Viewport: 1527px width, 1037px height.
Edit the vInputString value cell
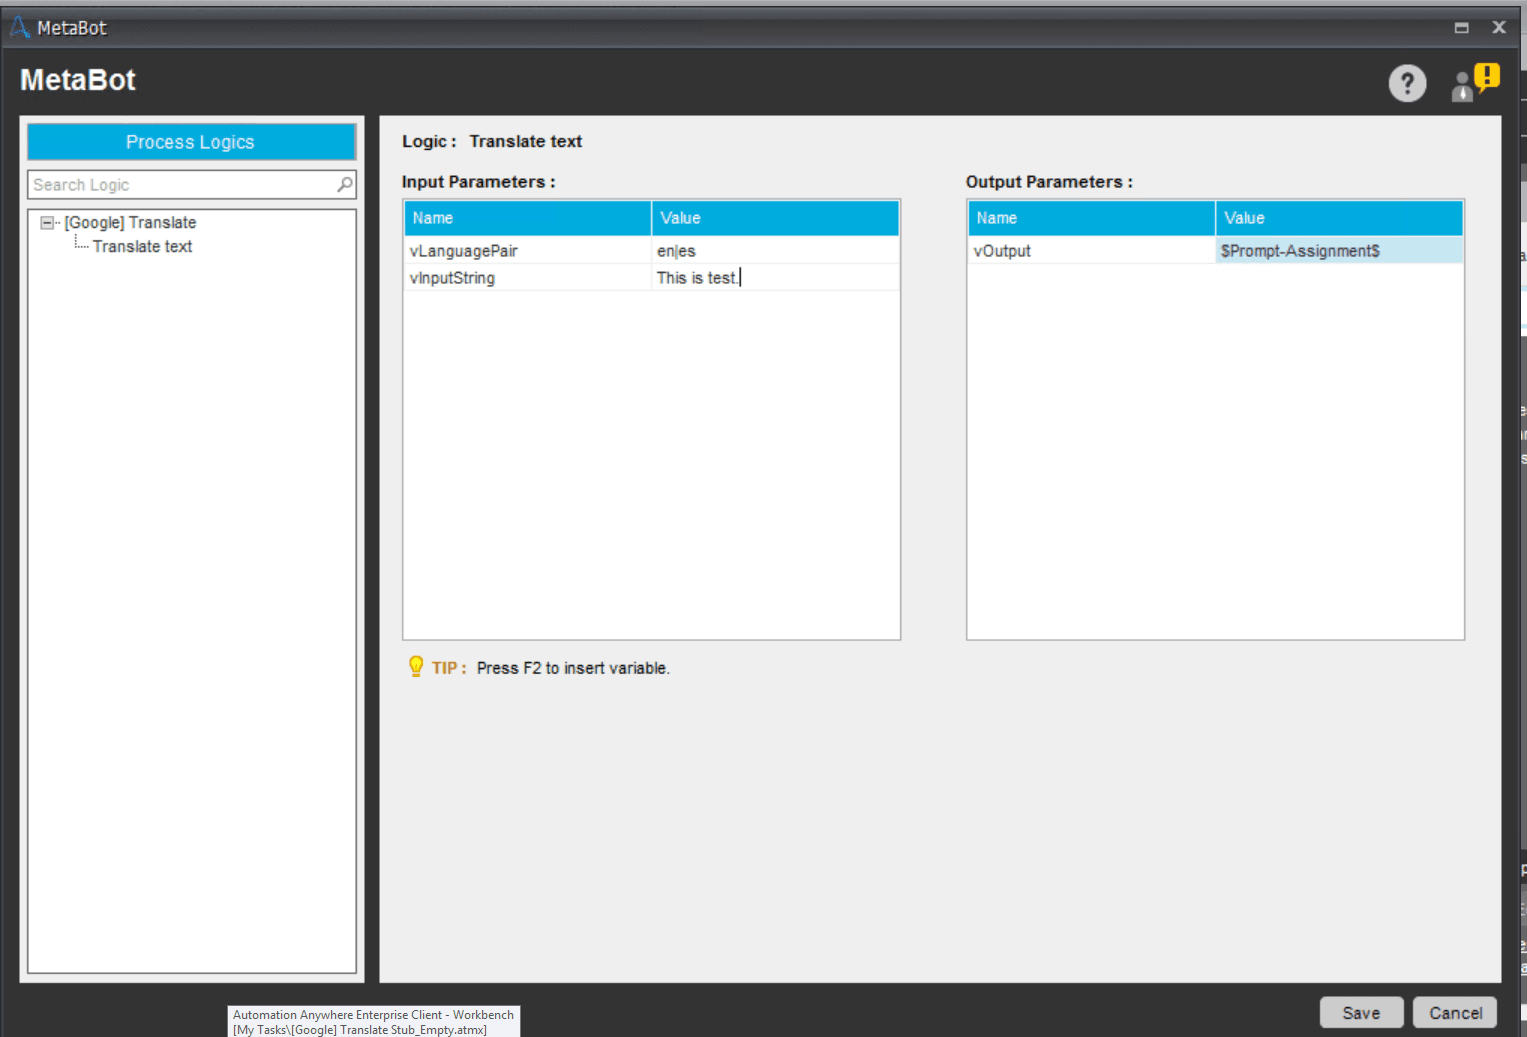click(x=775, y=278)
